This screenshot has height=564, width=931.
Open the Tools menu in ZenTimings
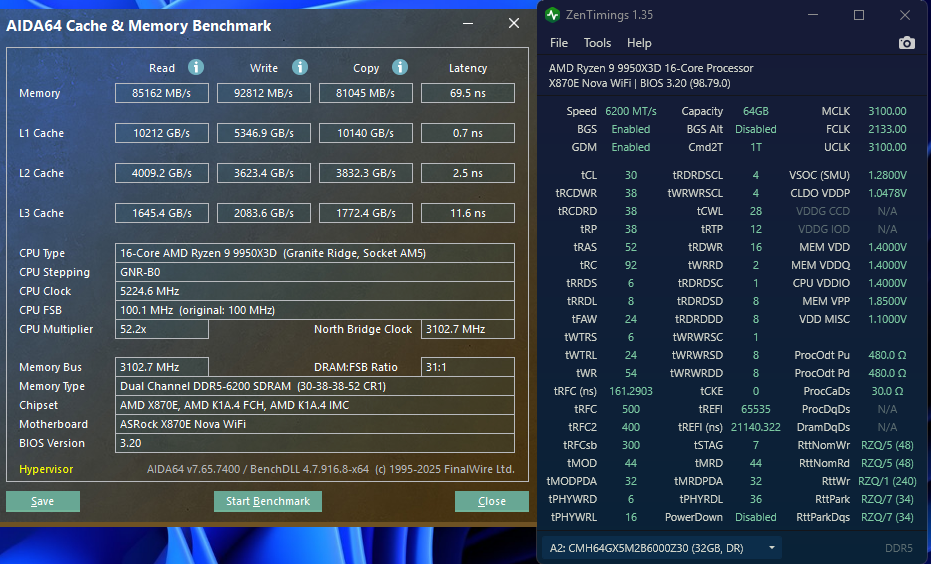click(x=597, y=43)
